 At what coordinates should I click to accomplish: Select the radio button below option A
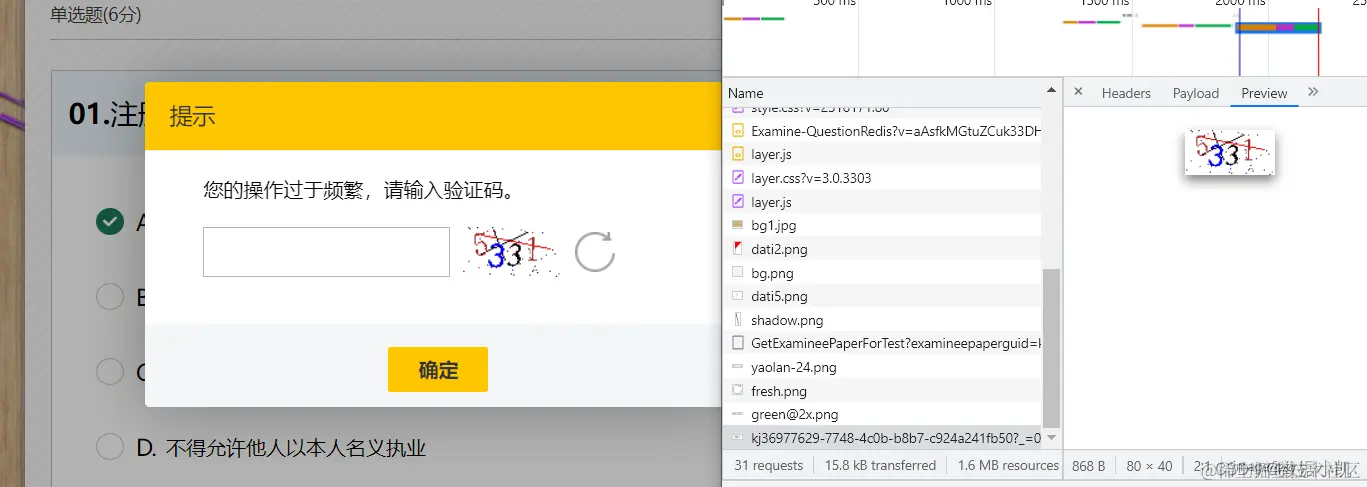coord(110,297)
